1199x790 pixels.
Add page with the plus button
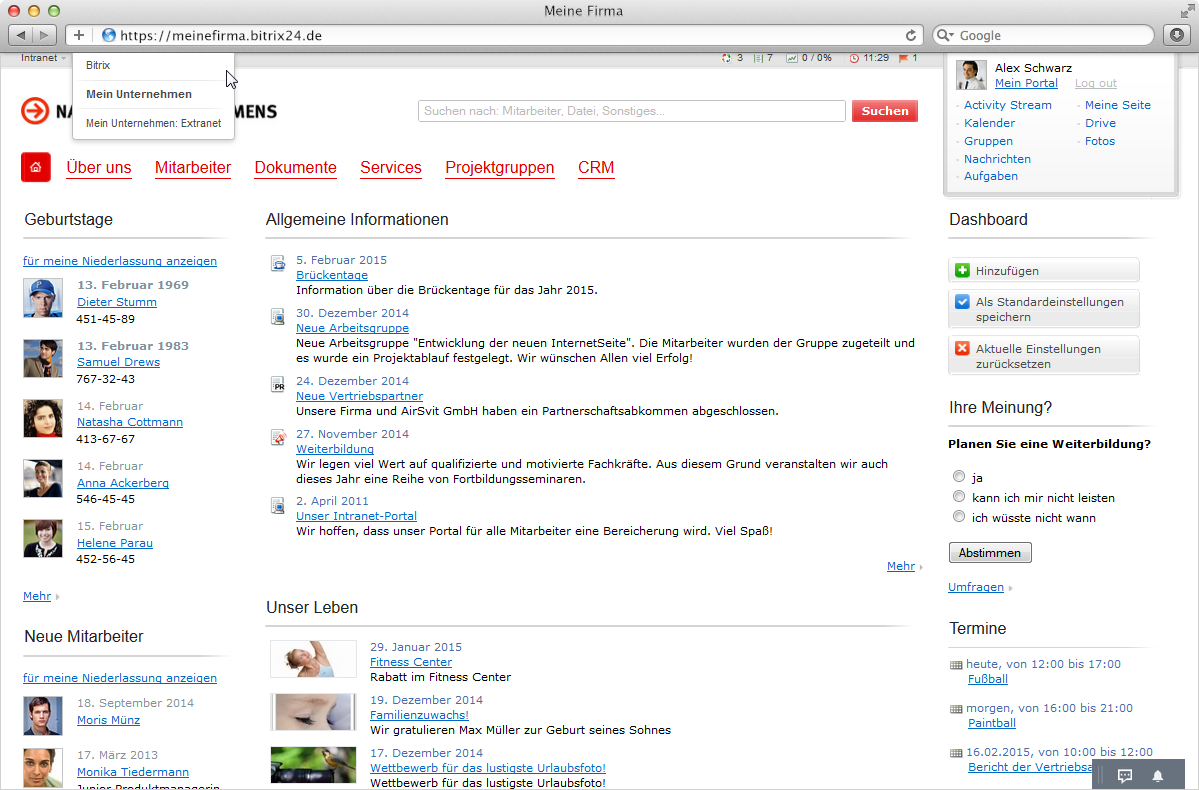79,35
